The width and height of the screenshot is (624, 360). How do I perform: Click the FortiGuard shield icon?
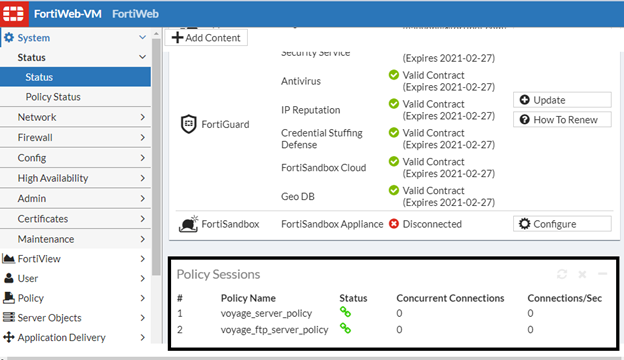pos(189,124)
